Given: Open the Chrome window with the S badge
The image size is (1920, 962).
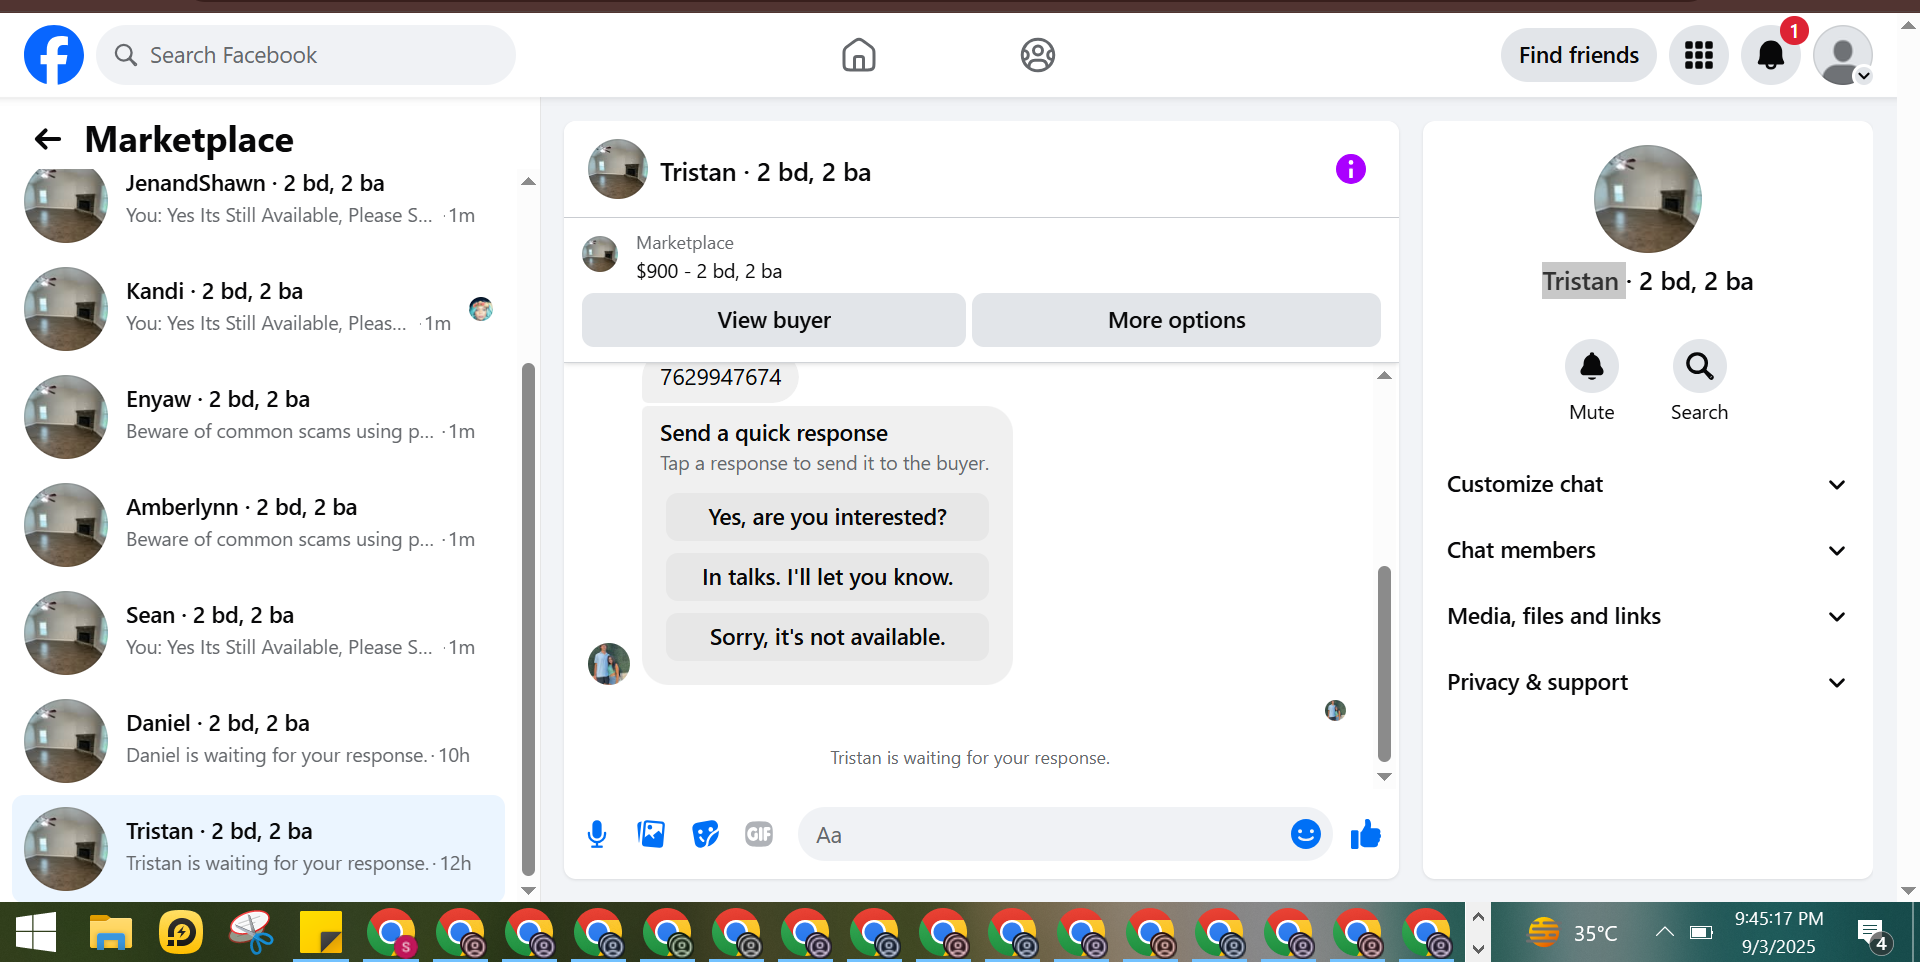Looking at the screenshot, I should coord(391,933).
